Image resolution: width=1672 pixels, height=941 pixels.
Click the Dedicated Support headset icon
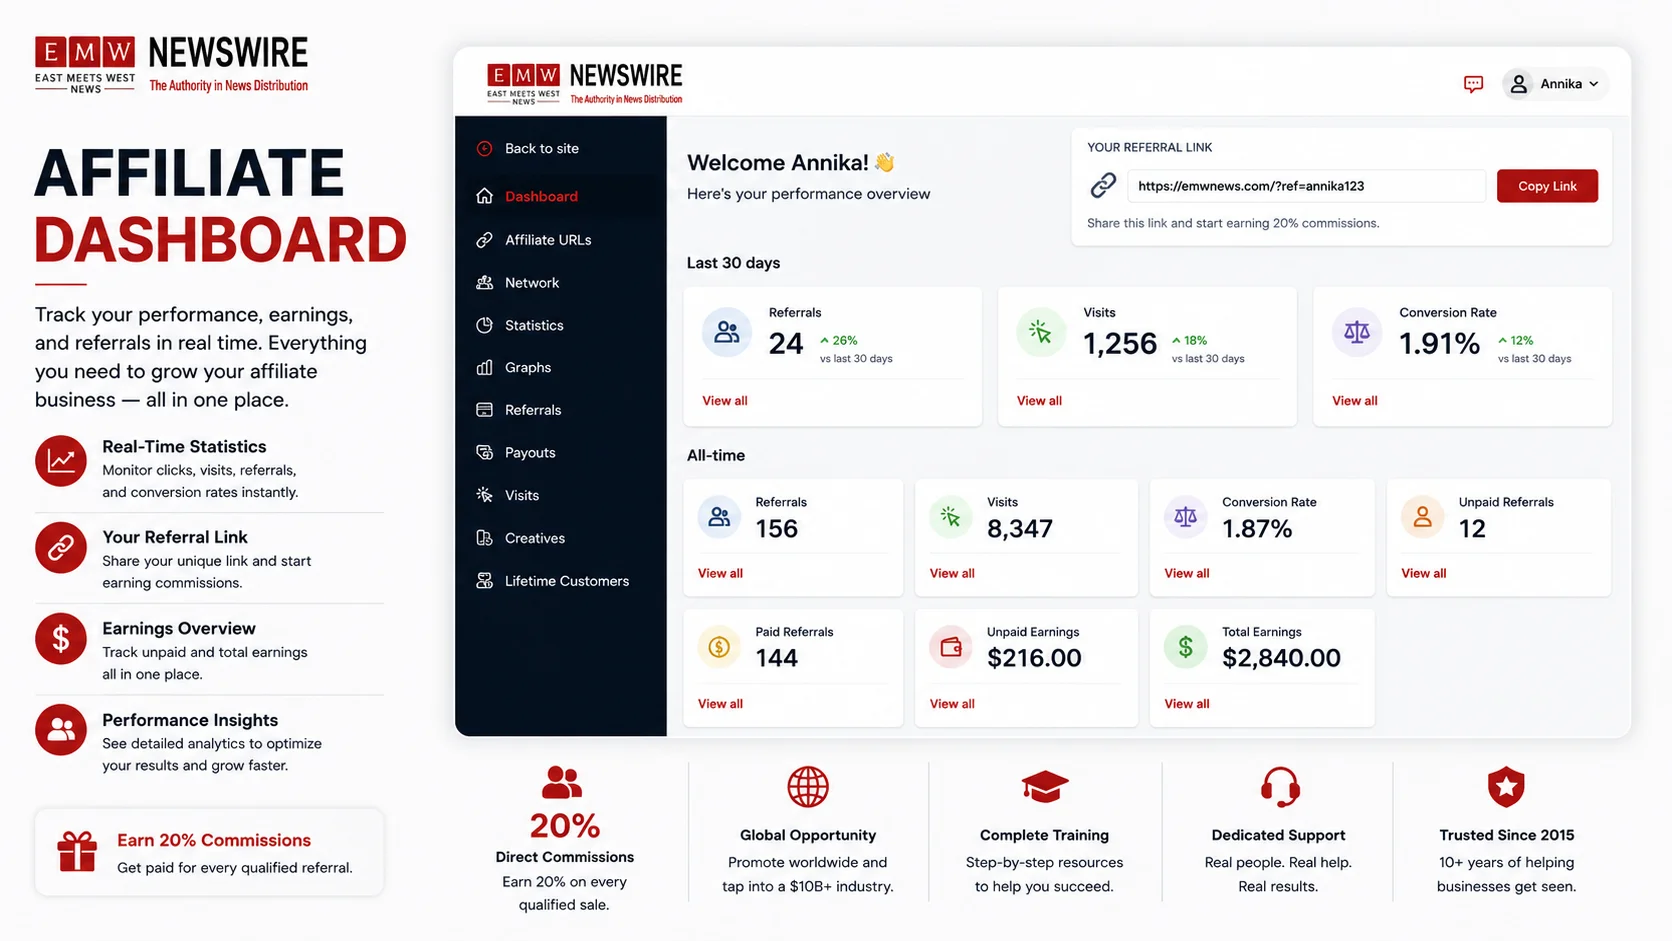coord(1280,787)
